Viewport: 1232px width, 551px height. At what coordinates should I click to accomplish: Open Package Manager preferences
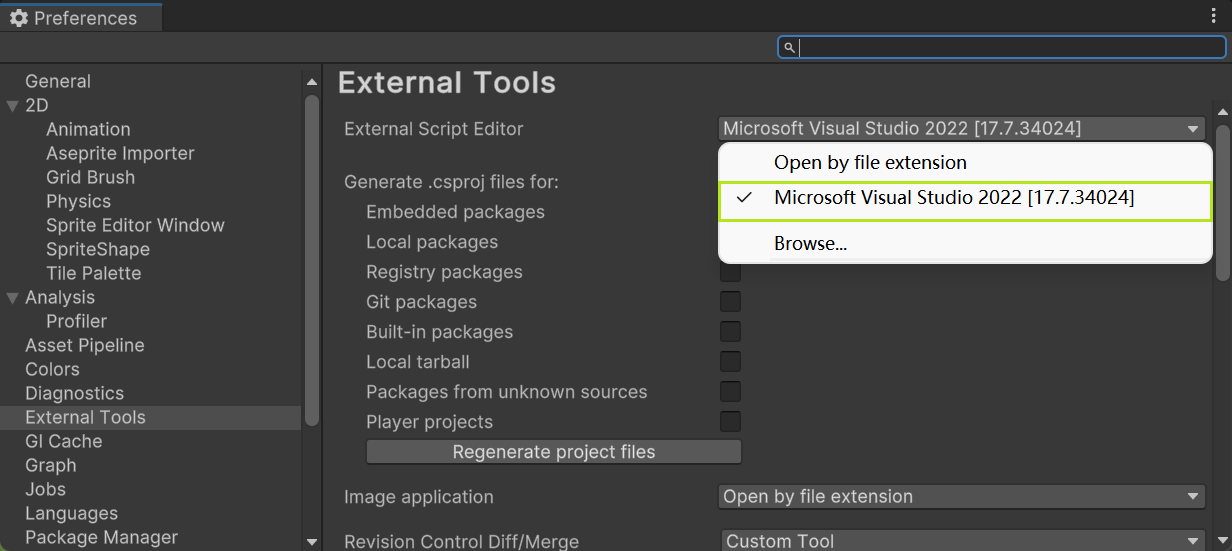click(101, 537)
